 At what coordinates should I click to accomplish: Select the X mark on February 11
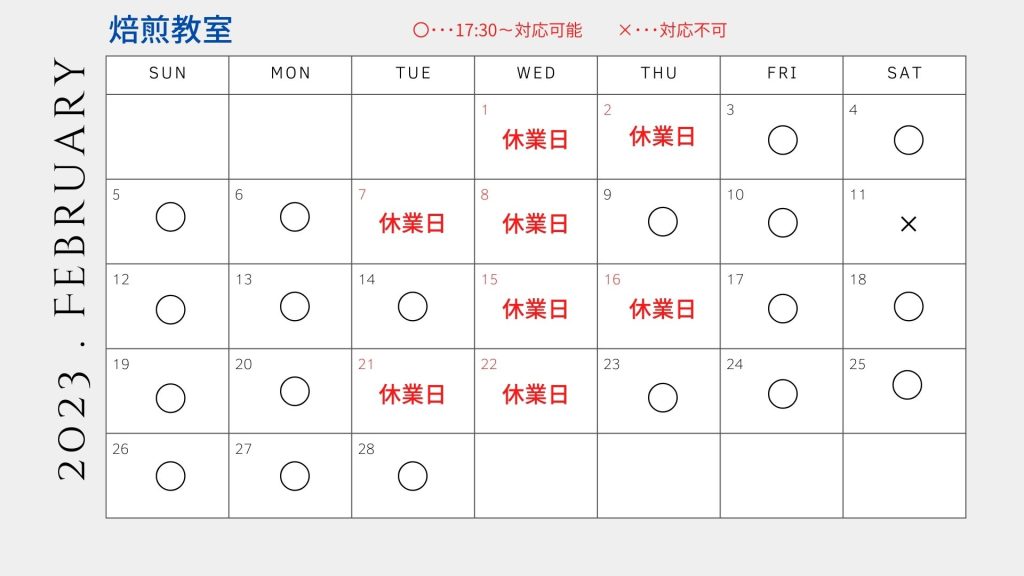tap(908, 224)
